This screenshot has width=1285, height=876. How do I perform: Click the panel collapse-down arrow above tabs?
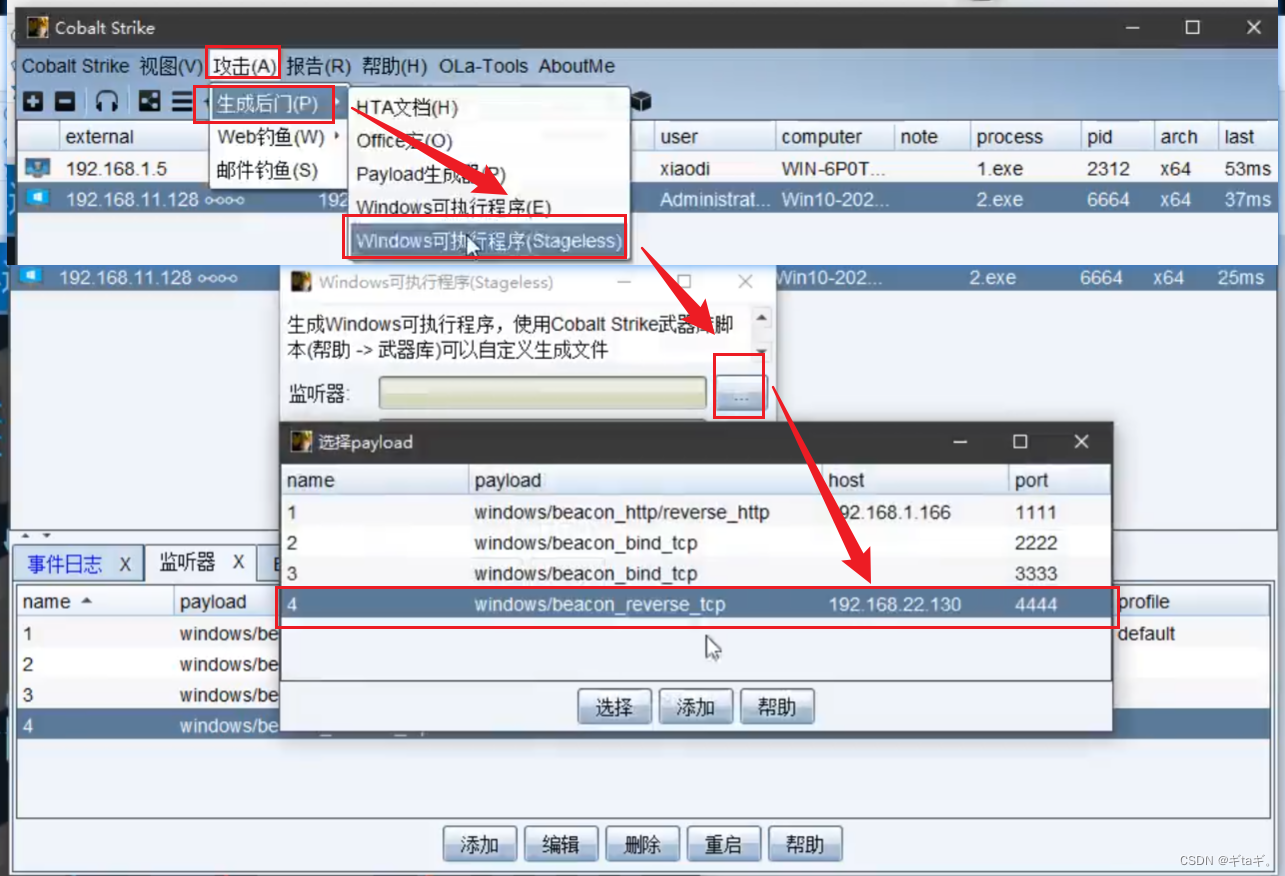coord(46,536)
